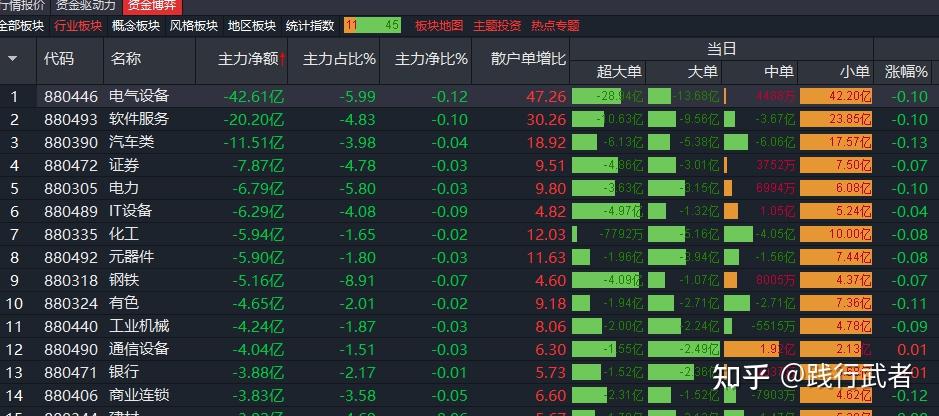Open the 主题投资 link
The width and height of the screenshot is (939, 416).
click(497, 26)
